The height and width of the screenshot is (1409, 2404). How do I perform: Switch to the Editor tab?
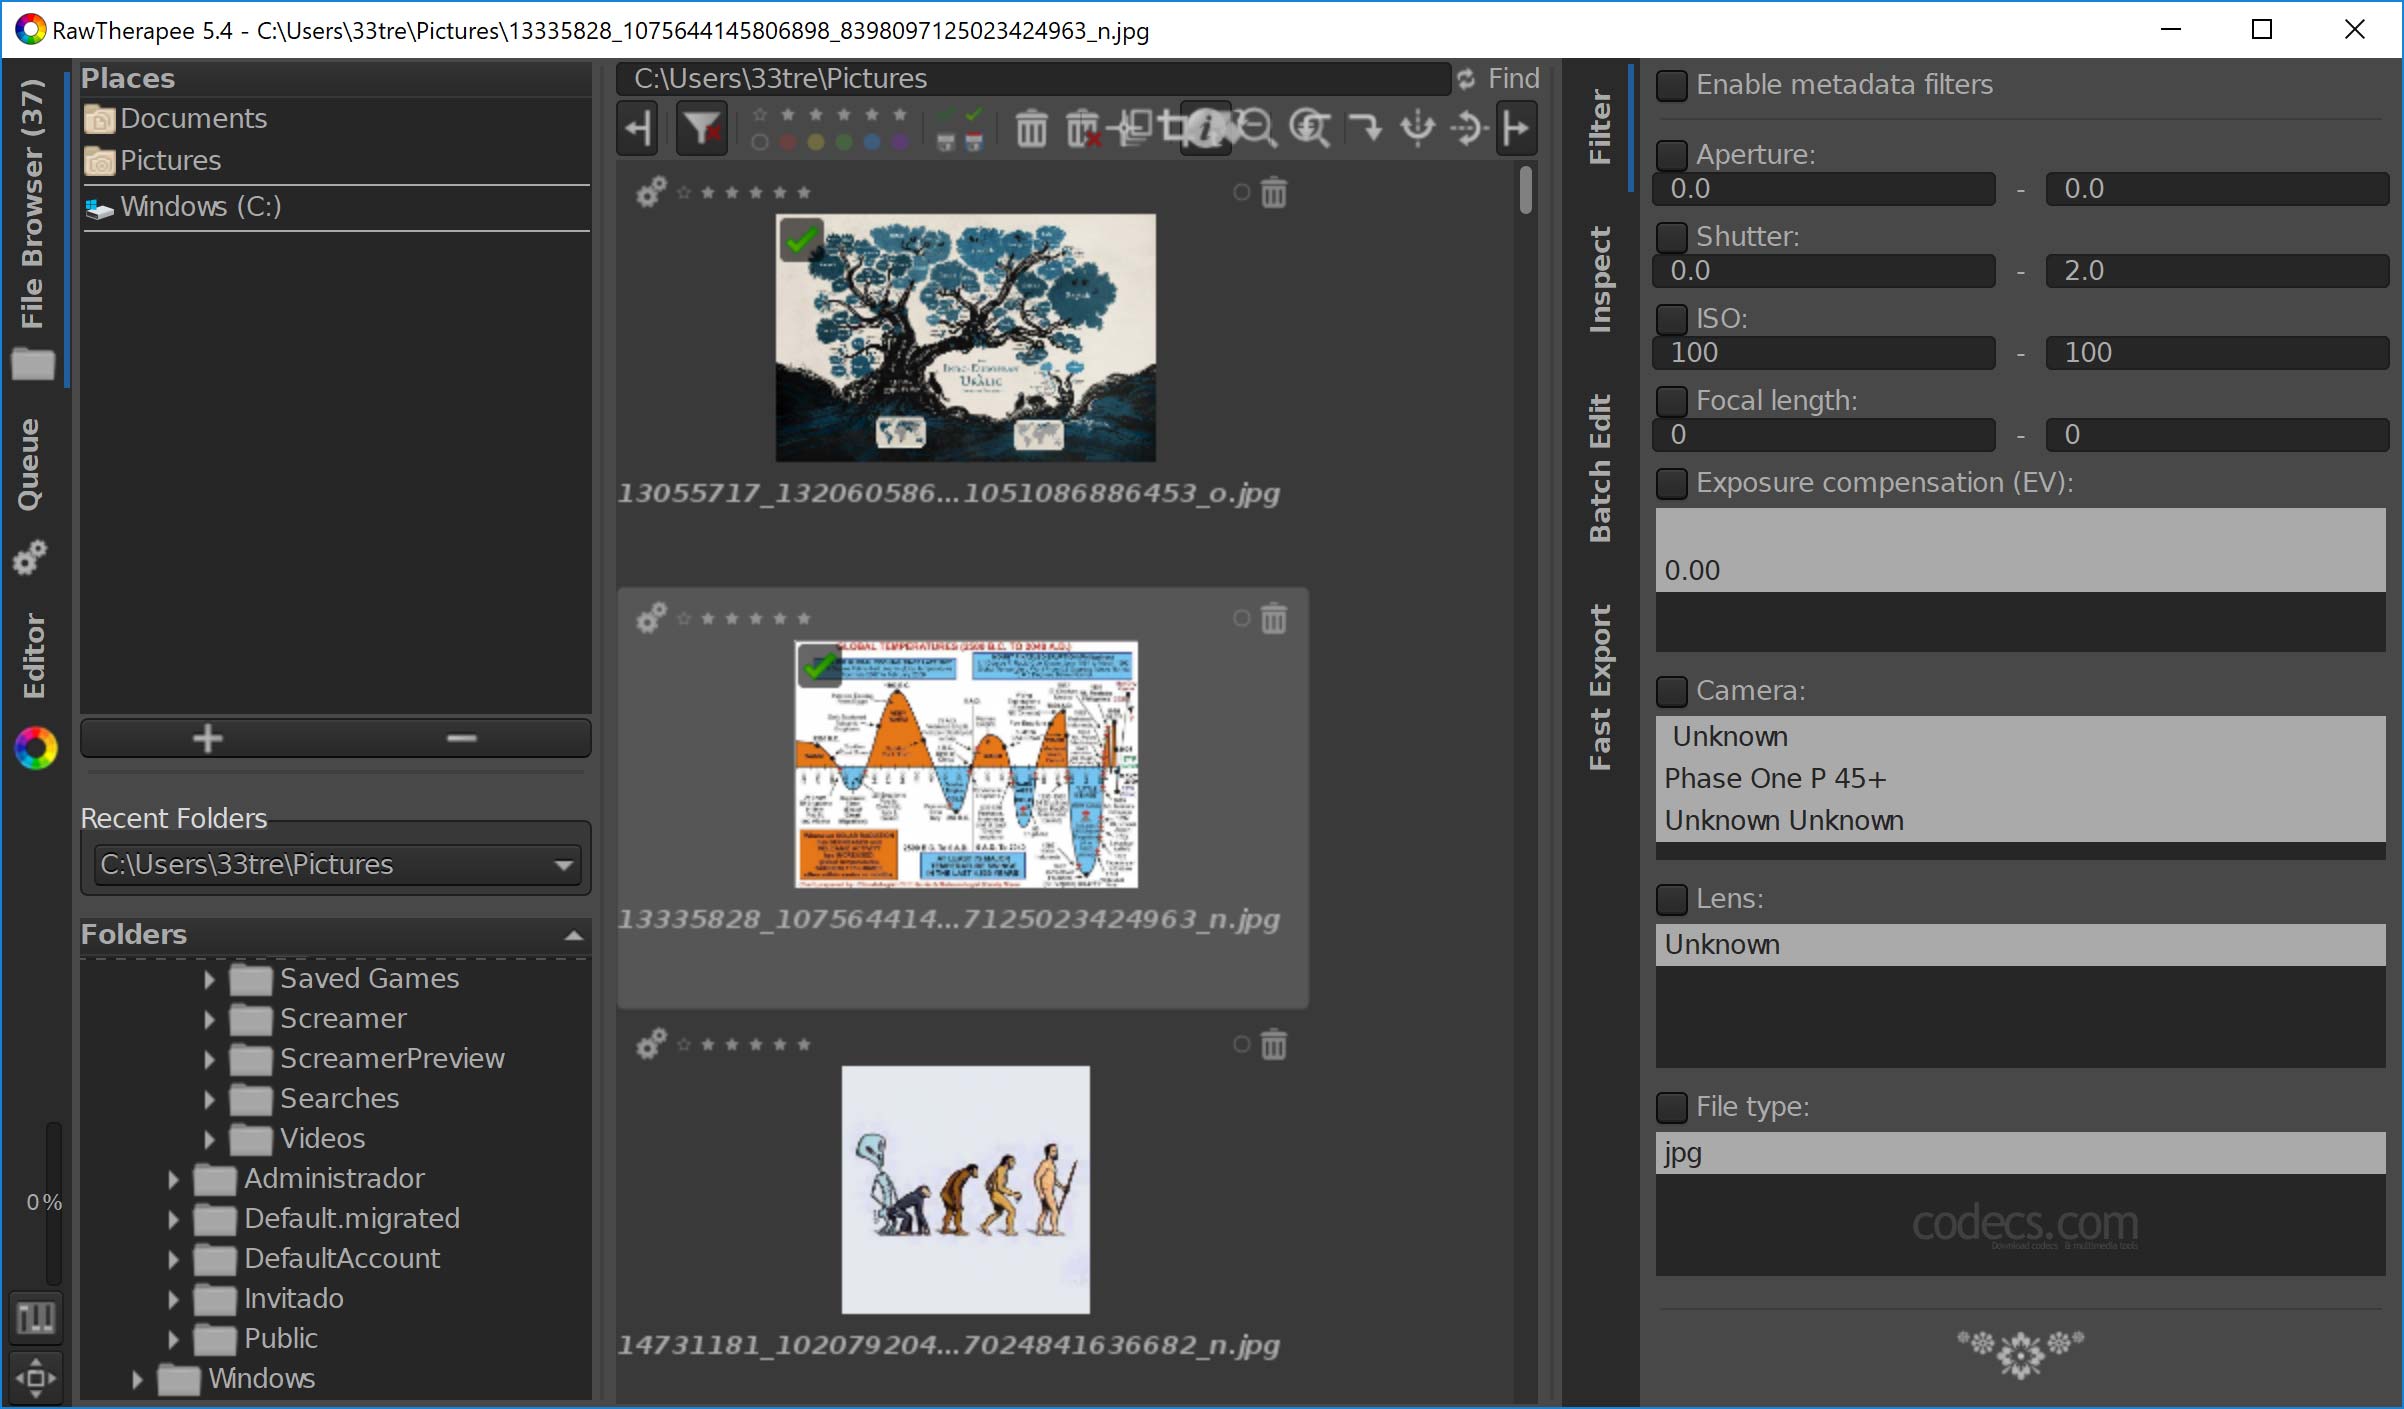33,656
